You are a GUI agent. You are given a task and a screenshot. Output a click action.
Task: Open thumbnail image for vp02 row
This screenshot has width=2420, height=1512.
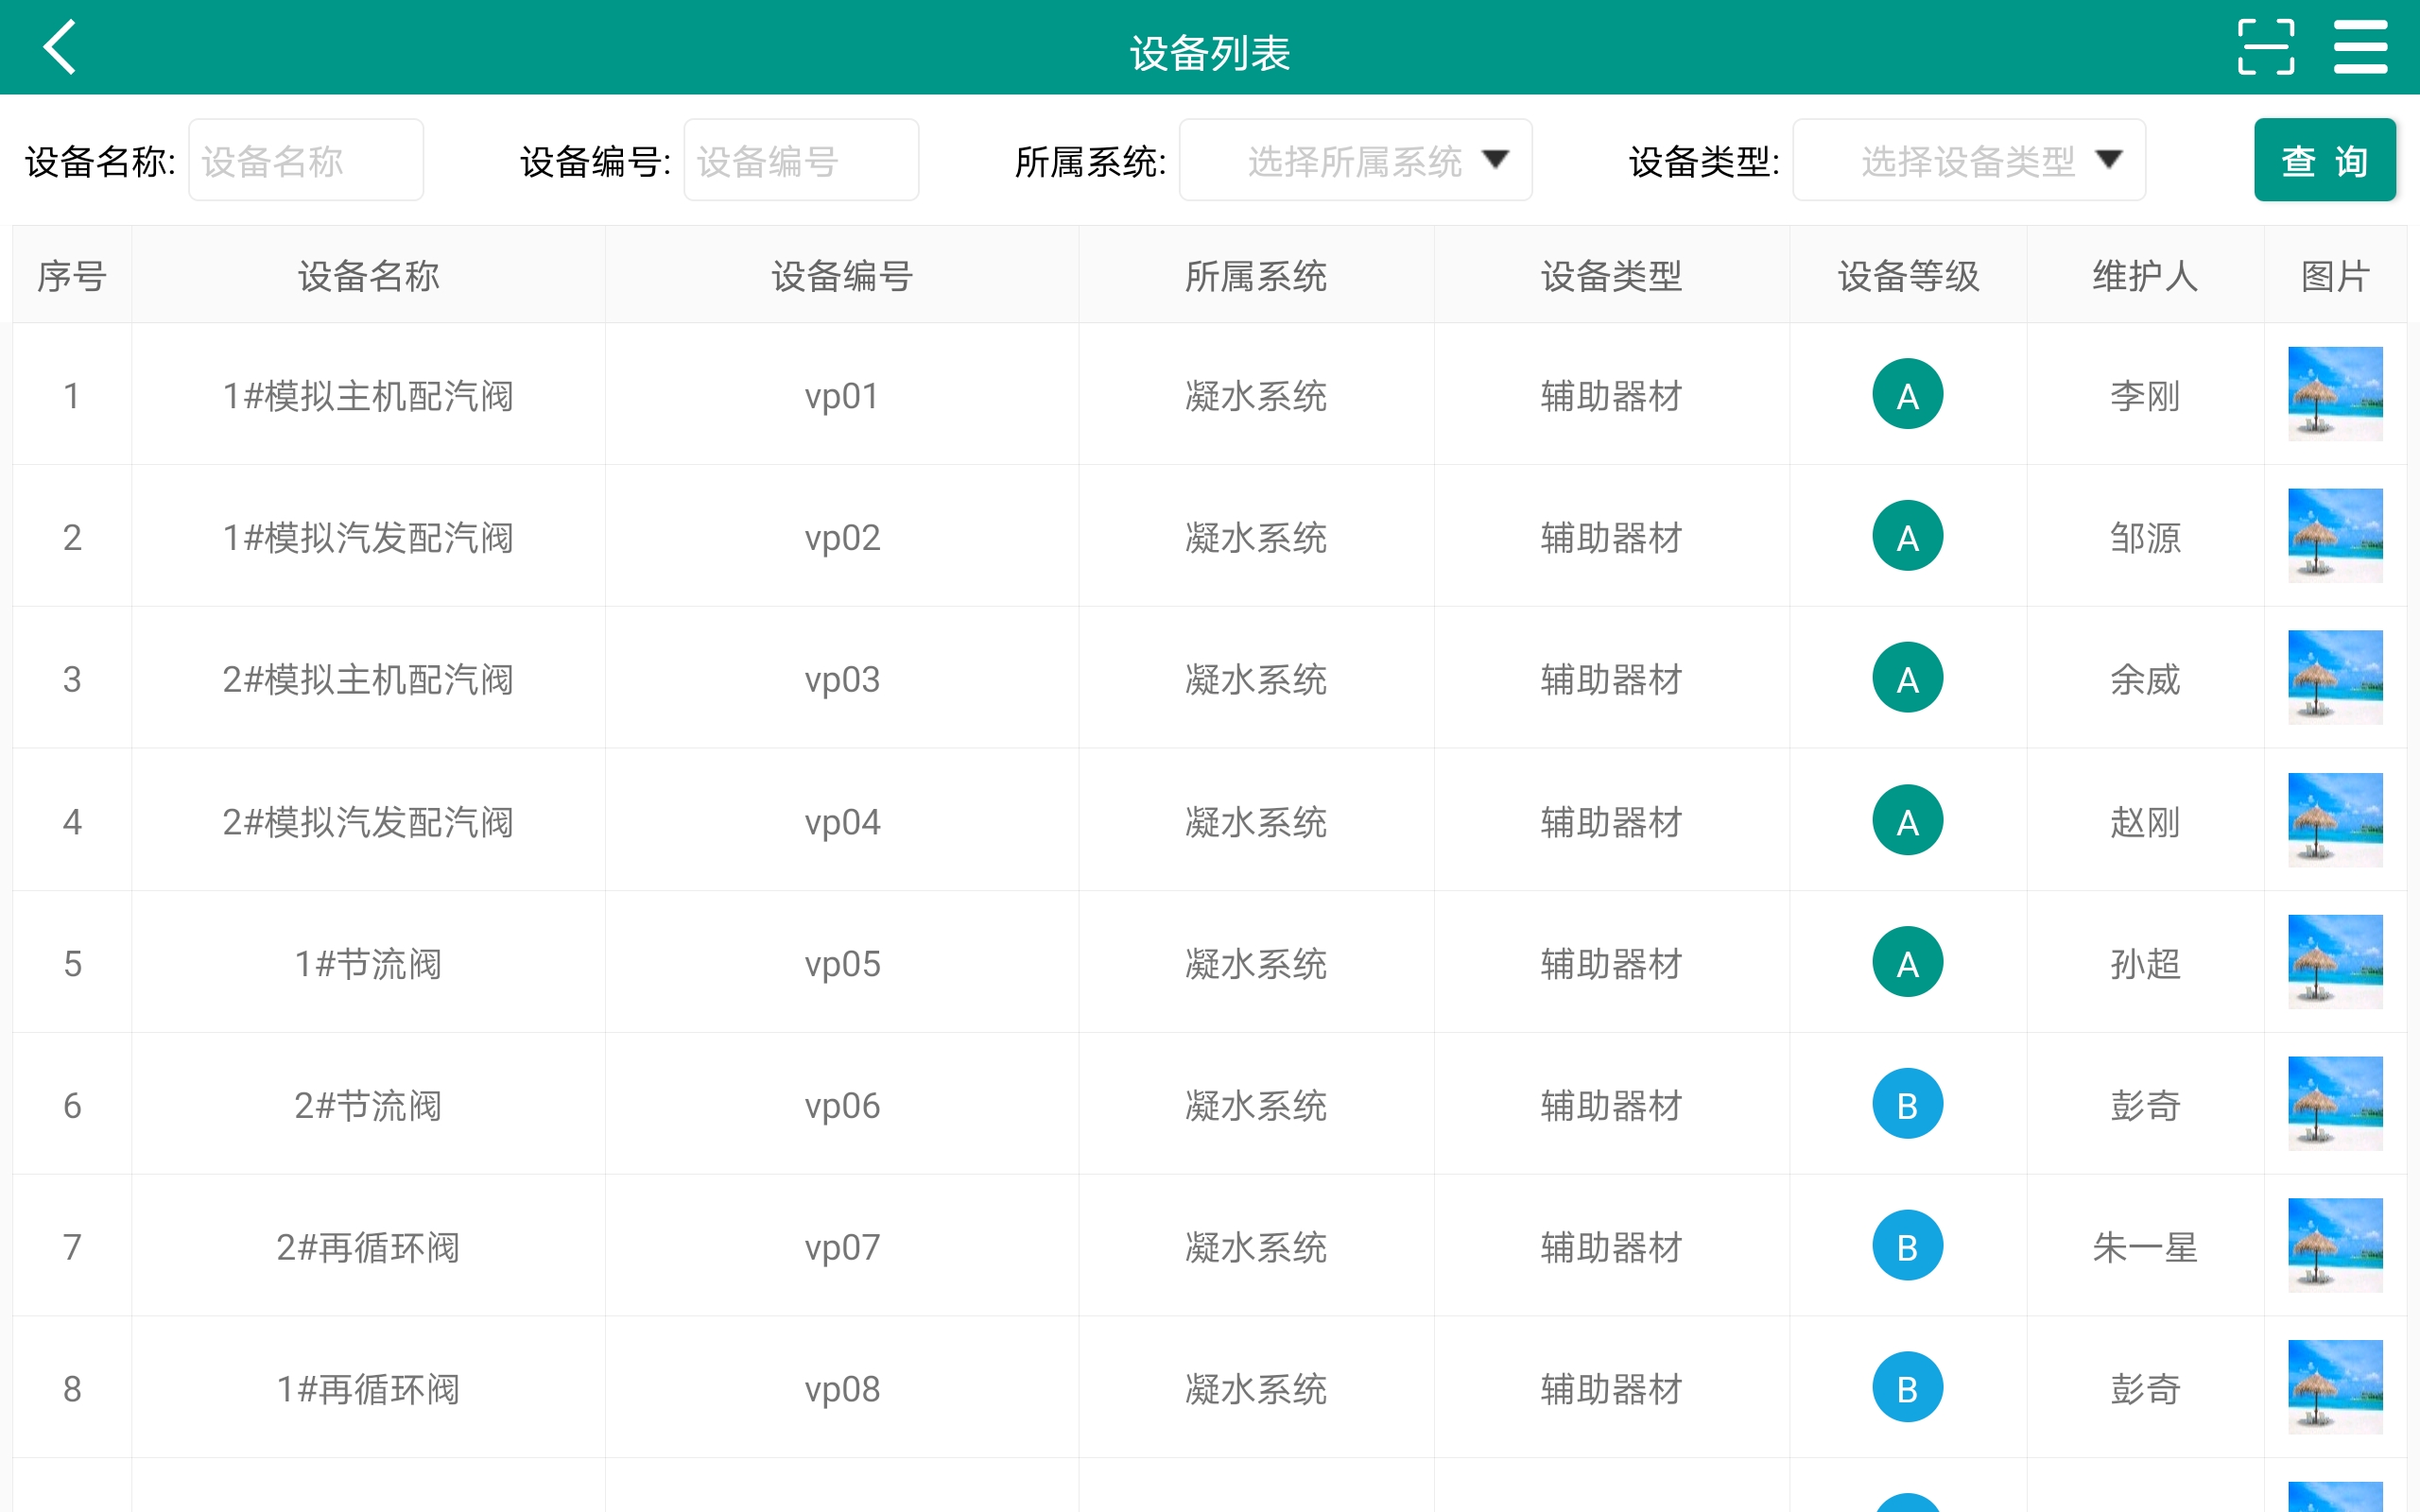(2334, 536)
